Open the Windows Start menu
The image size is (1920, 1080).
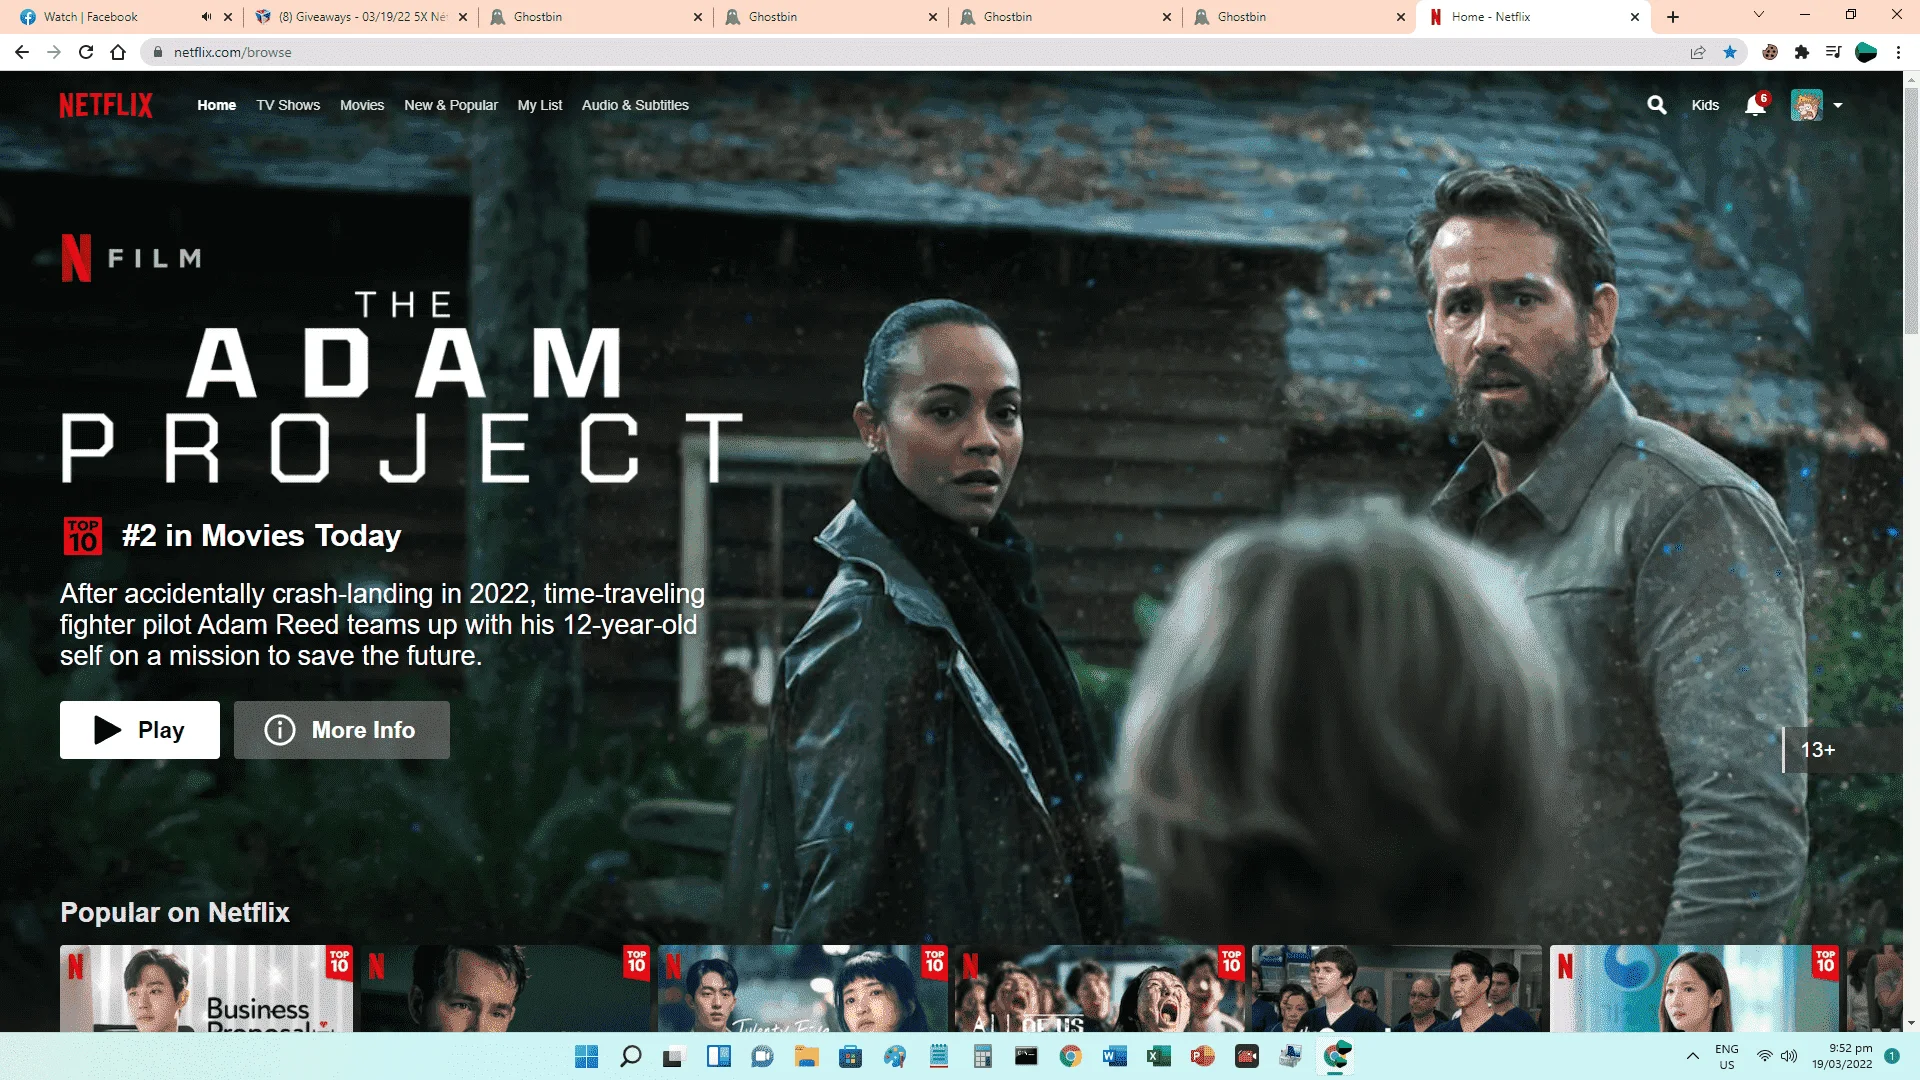(587, 1056)
